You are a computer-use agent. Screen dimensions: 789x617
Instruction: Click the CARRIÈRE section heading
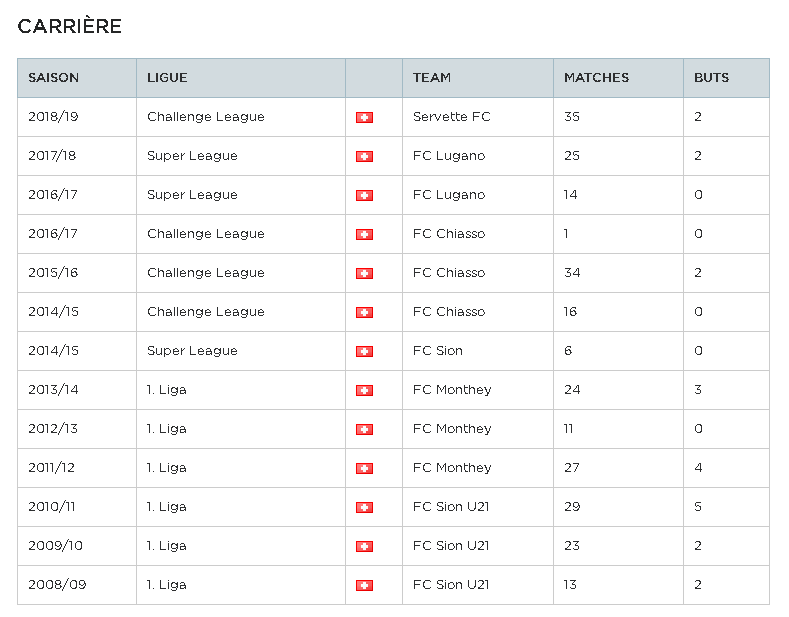tap(69, 26)
